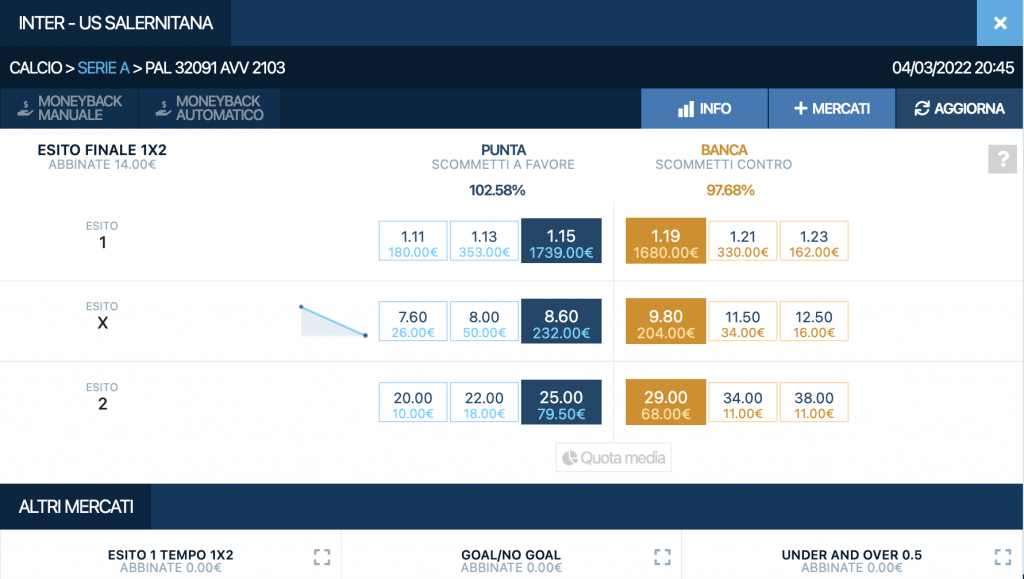Lay the draw X at odds 9.80
Image resolution: width=1024 pixels, height=579 pixels.
[665, 321]
